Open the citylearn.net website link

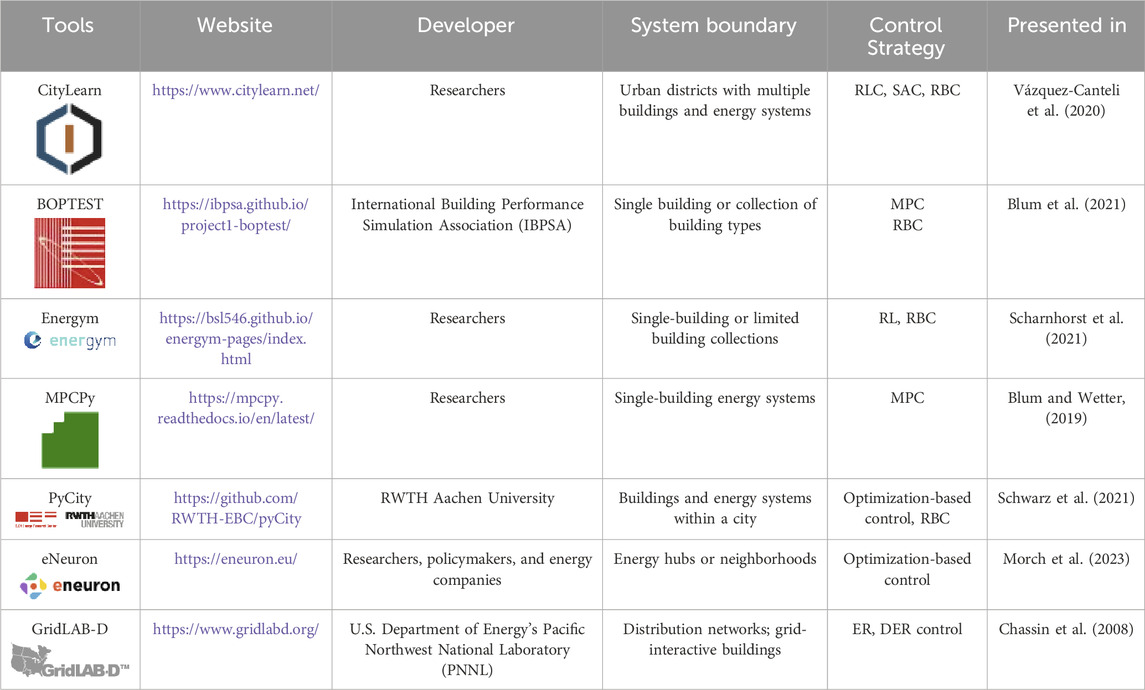pos(236,91)
